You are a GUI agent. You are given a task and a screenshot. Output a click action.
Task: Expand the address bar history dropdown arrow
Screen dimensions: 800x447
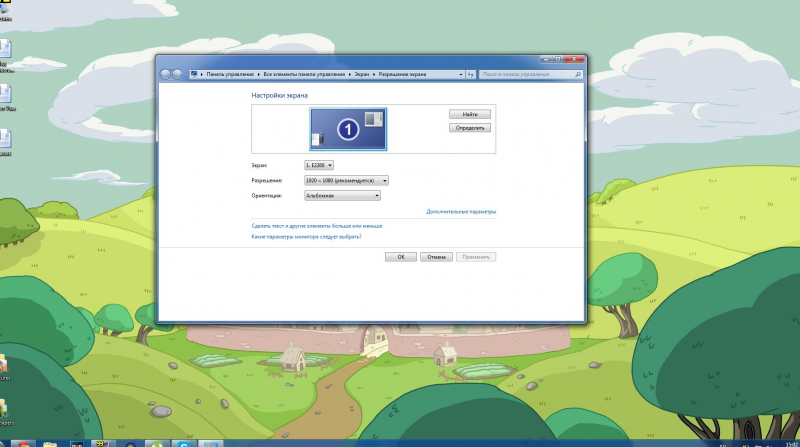coord(461,74)
